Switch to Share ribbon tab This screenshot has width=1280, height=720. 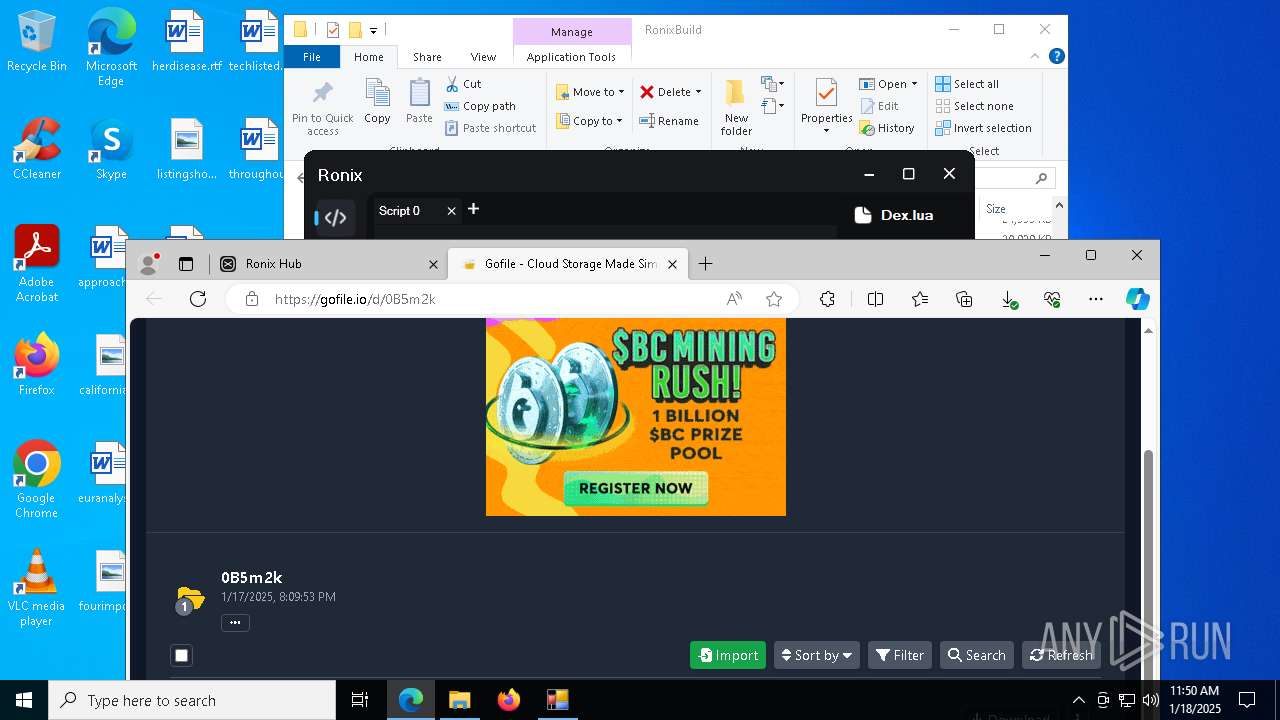[x=427, y=57]
